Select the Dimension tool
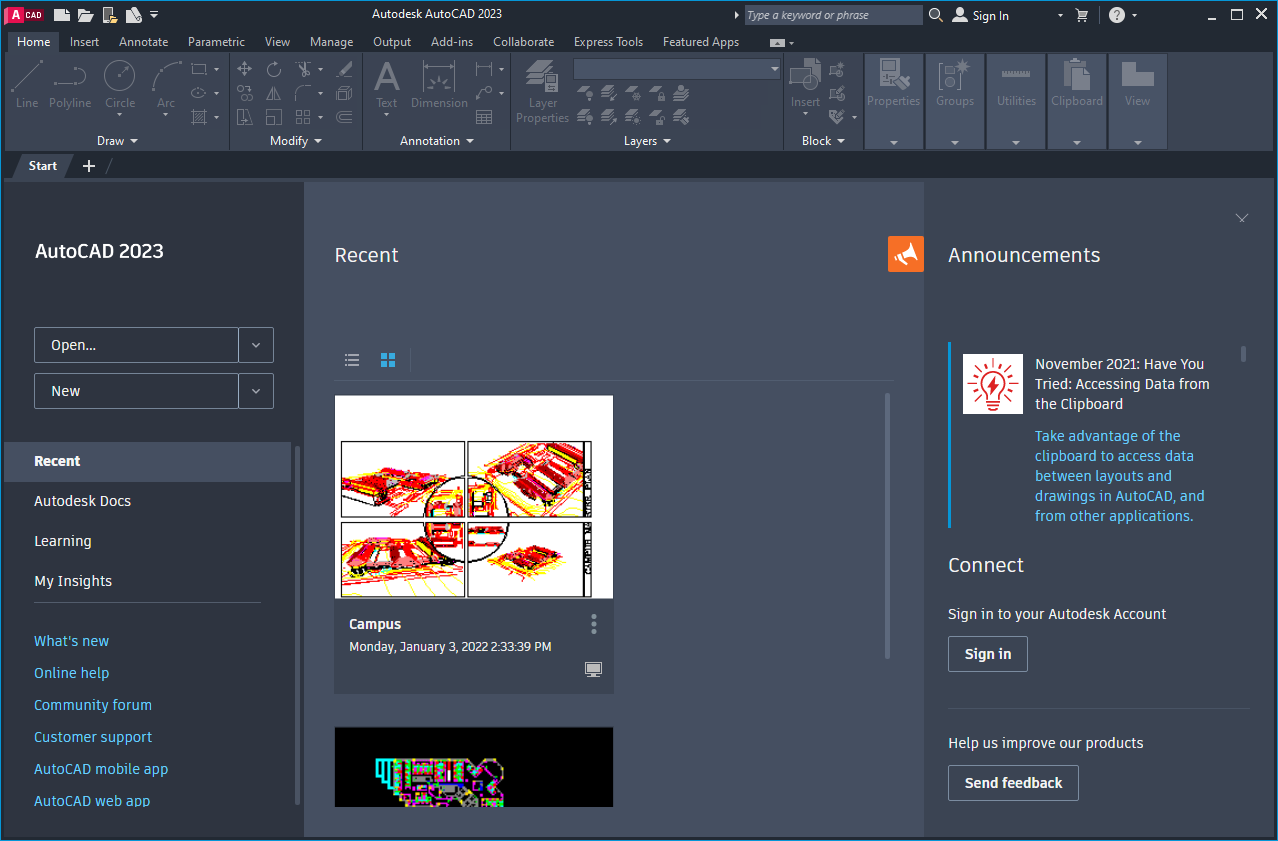This screenshot has height=841, width=1278. click(x=439, y=85)
